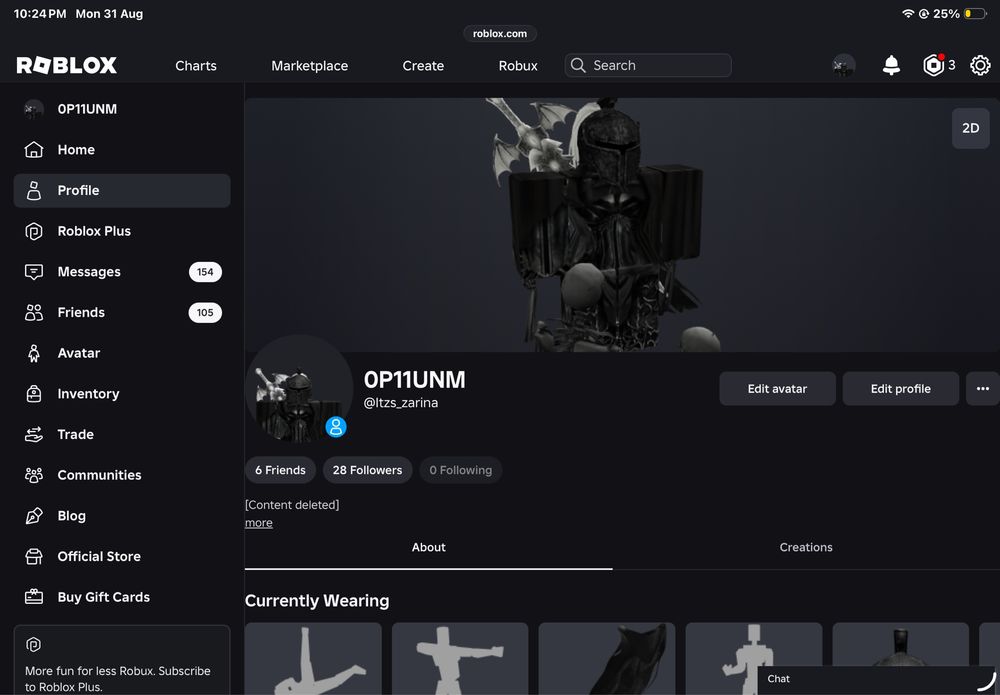
Task: Click the Roblox logo in the header
Action: click(66, 65)
